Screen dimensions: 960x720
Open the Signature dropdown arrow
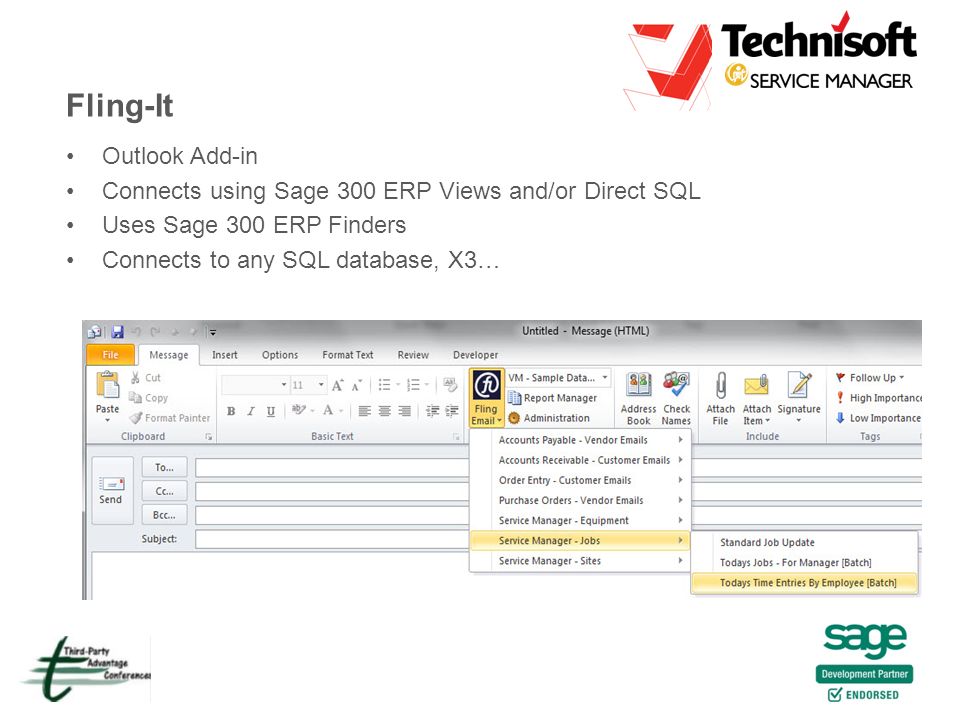[798, 421]
